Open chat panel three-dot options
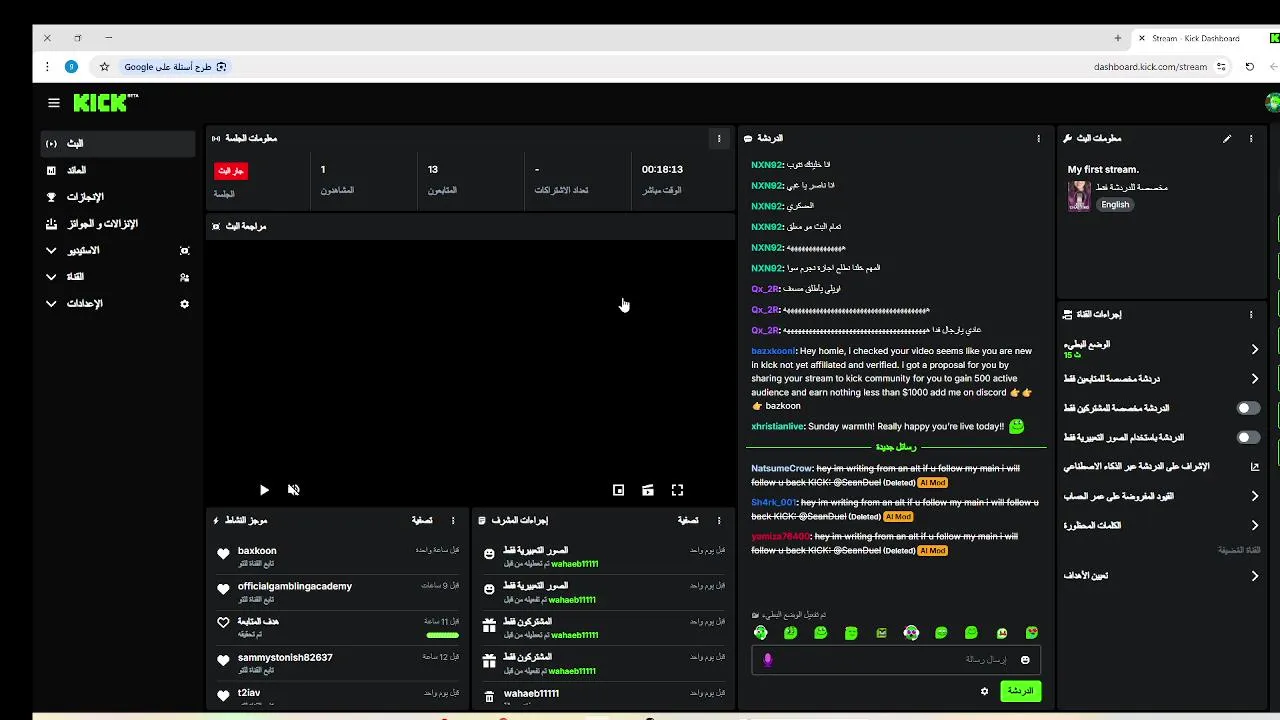This screenshot has width=1280, height=720. (x=1038, y=139)
